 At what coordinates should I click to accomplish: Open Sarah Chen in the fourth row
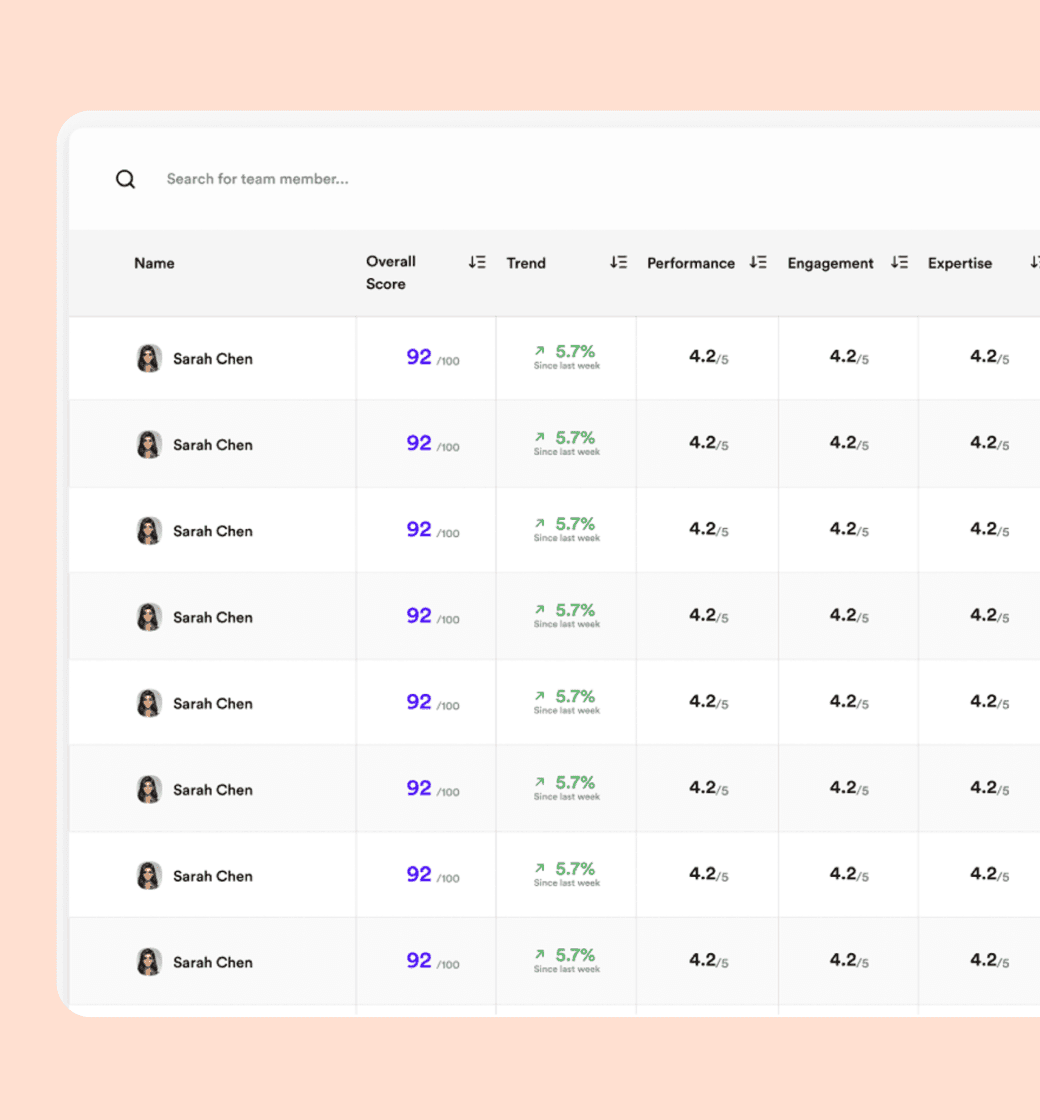[x=213, y=618]
